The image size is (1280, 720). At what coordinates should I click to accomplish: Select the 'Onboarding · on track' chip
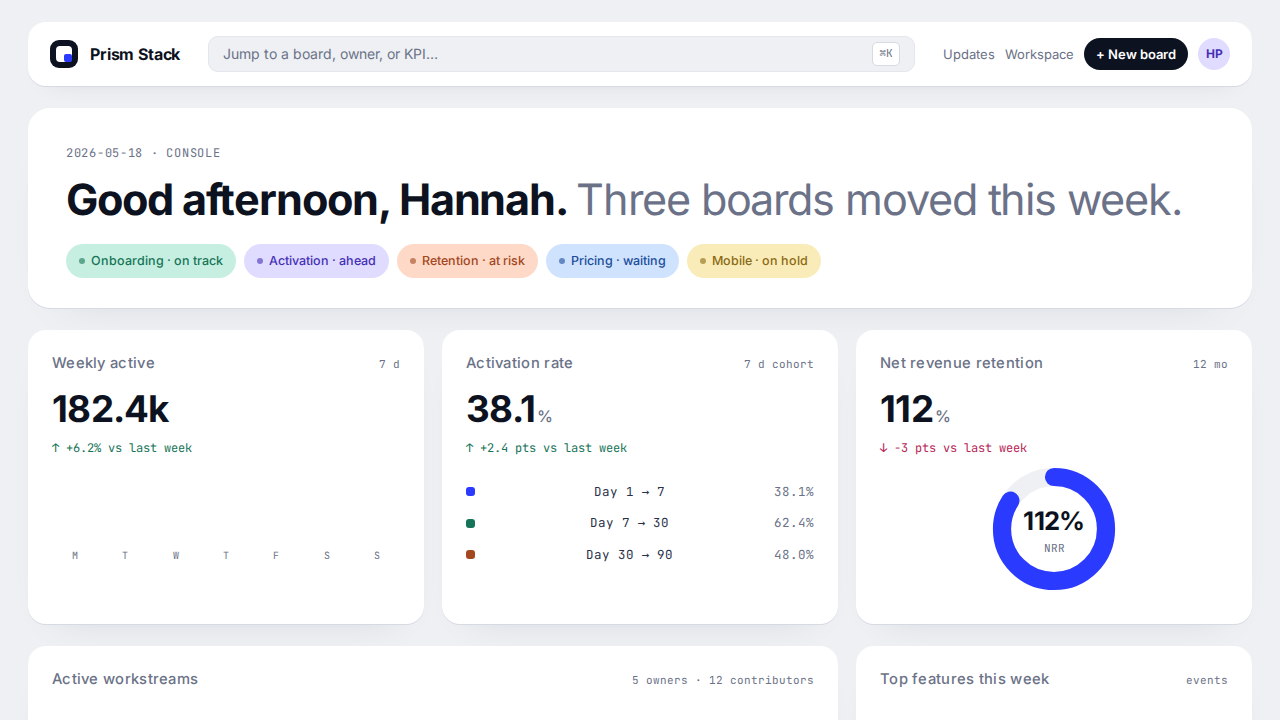click(x=151, y=261)
